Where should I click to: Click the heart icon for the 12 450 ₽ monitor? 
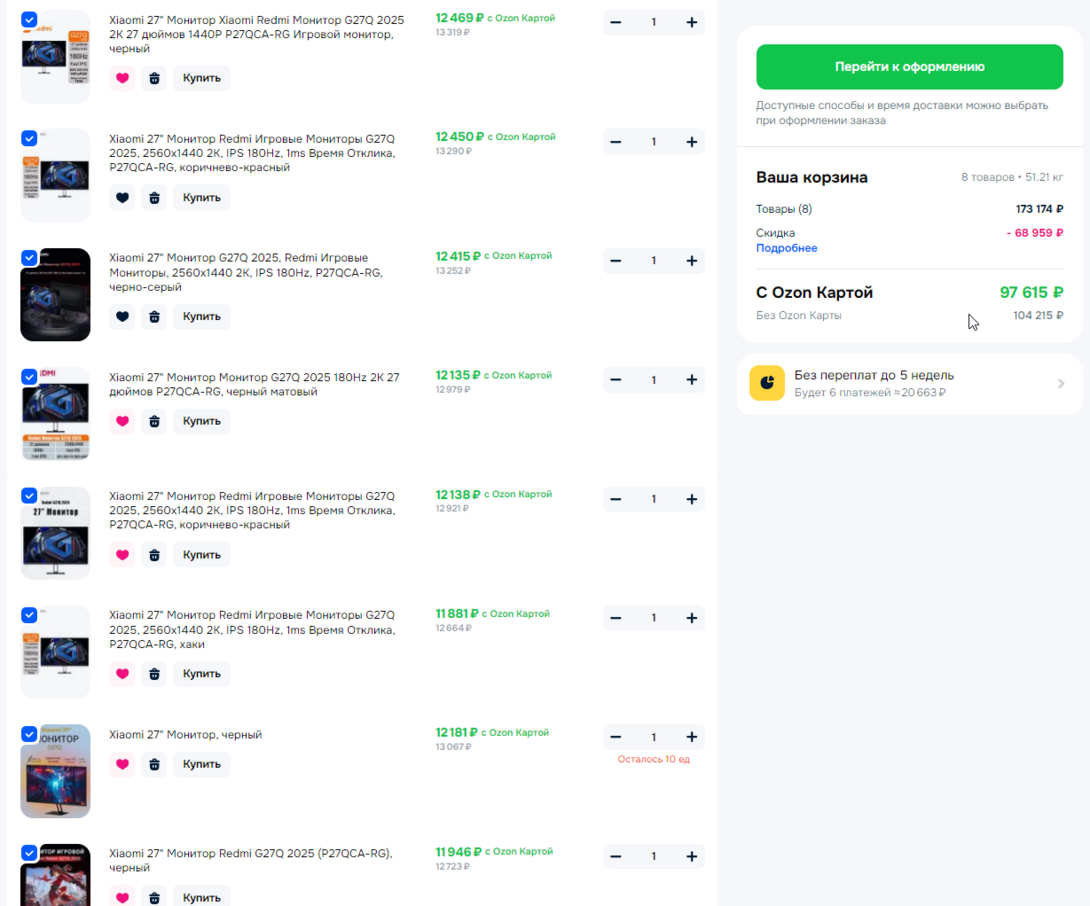click(122, 198)
